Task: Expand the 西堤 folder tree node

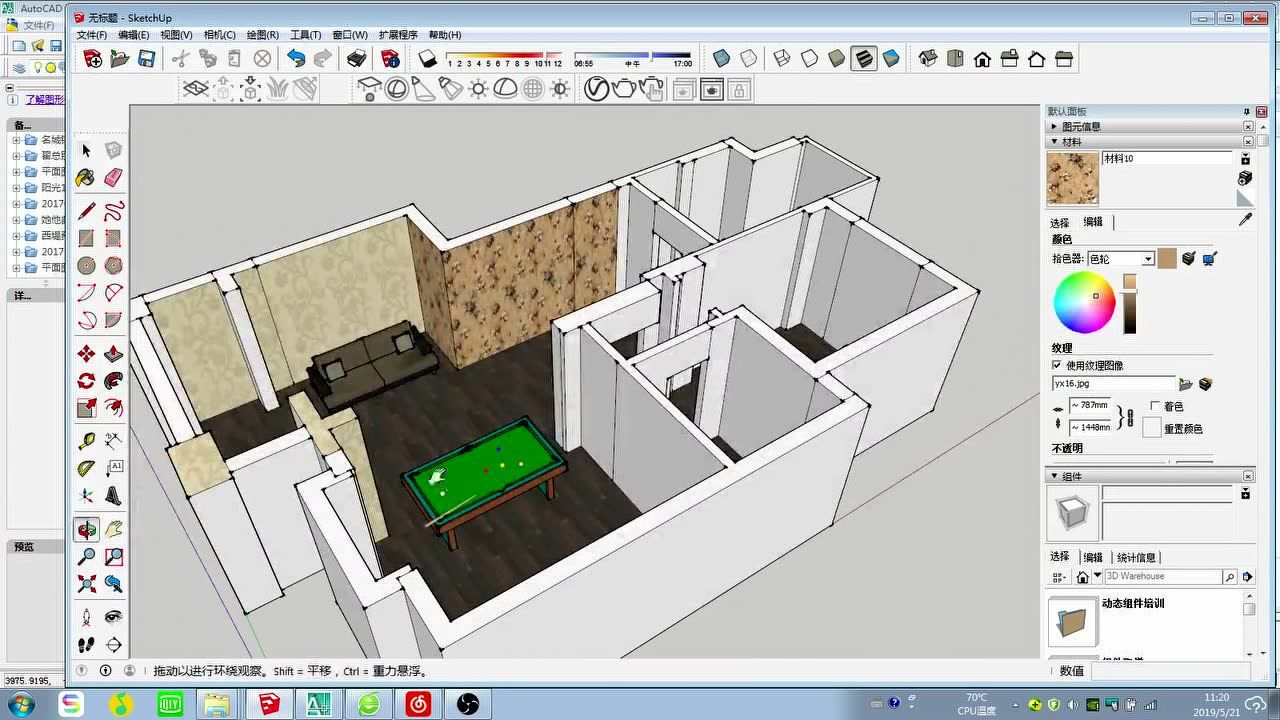Action: point(16,236)
